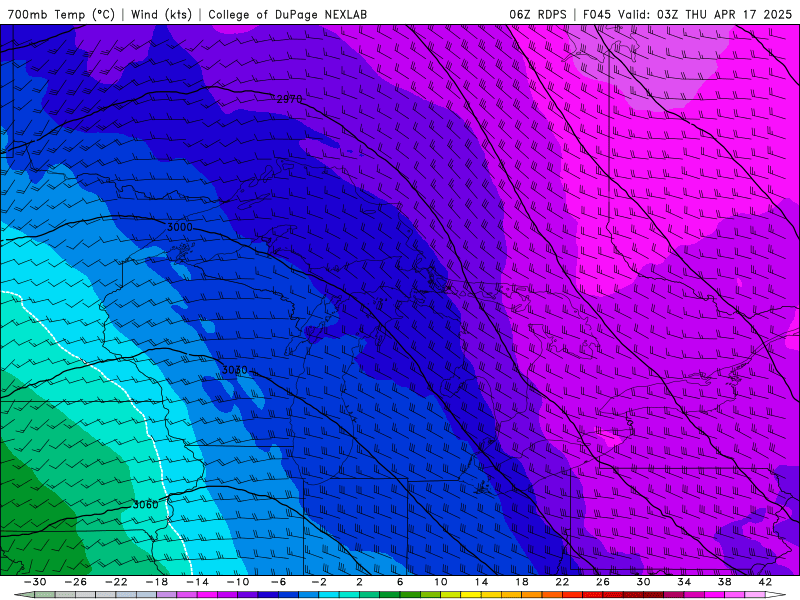Click the 'College of DuPage NEXLAB' credit text
The width and height of the screenshot is (800, 600).
click(287, 14)
